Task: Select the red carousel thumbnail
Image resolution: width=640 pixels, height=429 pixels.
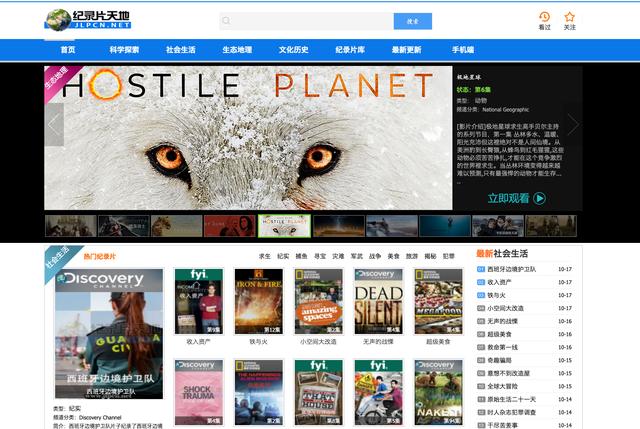Action: pos(229,226)
